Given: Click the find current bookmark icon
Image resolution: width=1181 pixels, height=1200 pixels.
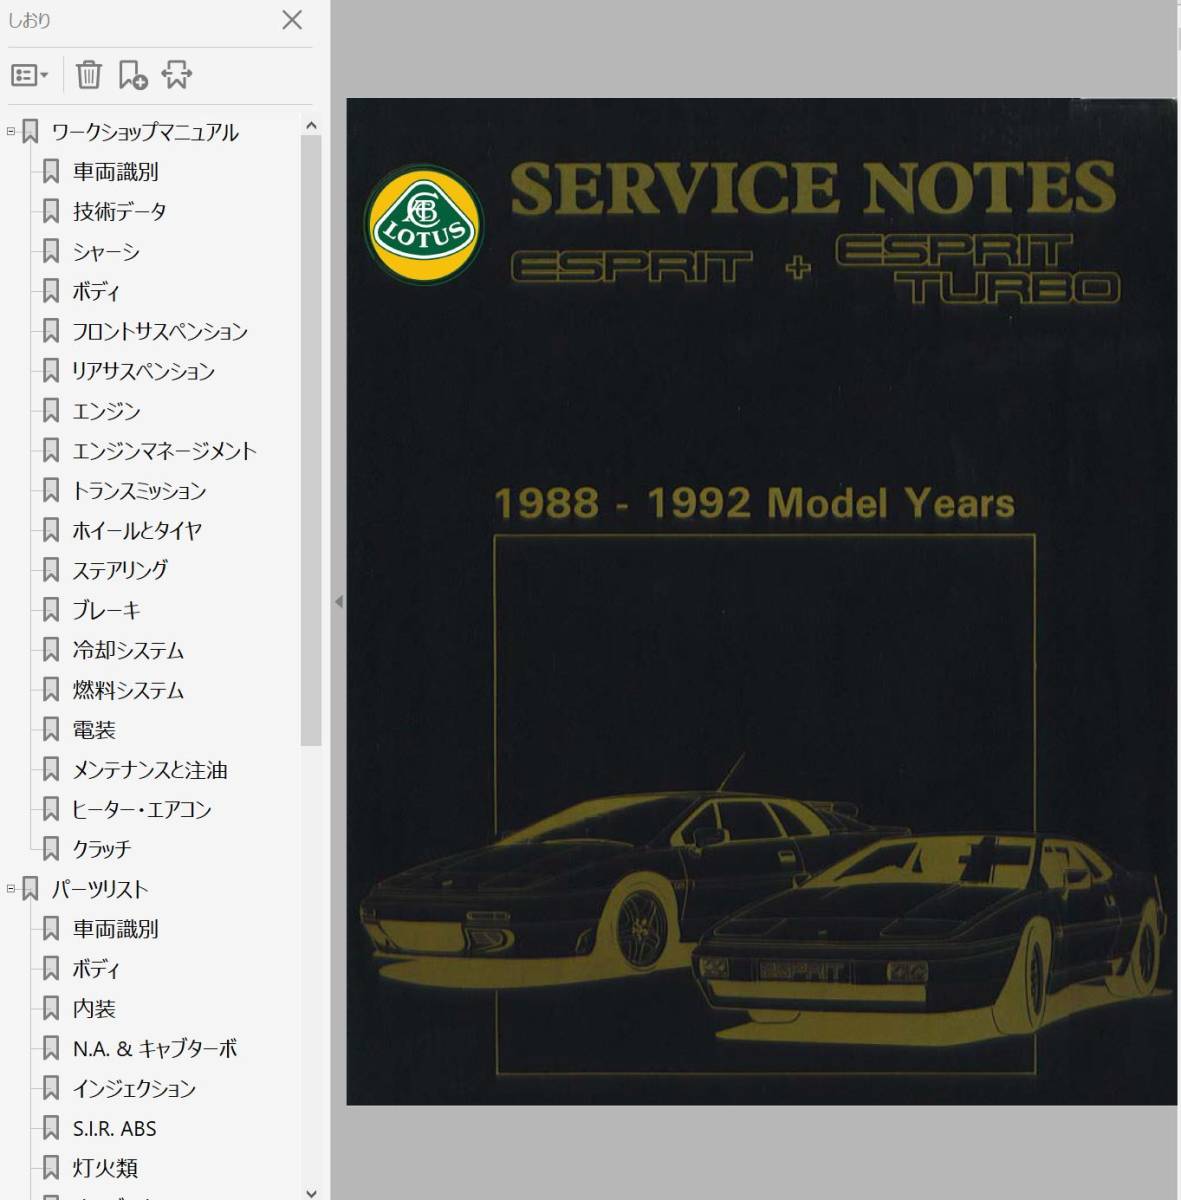Looking at the screenshot, I should click(176, 75).
